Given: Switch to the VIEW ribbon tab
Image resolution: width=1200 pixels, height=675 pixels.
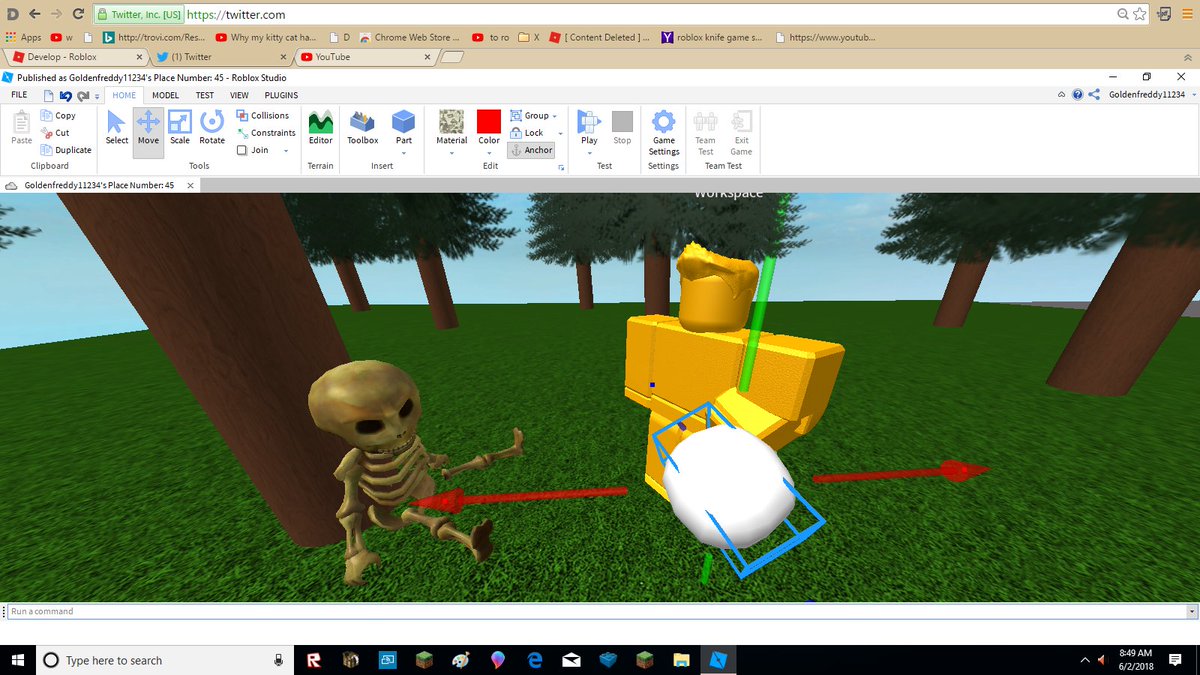Looking at the screenshot, I should pos(239,95).
